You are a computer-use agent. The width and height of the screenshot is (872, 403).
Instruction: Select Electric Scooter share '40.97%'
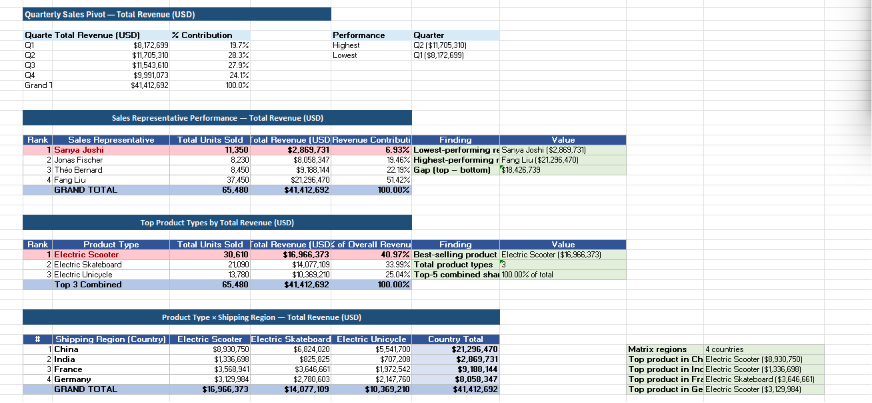(x=371, y=255)
